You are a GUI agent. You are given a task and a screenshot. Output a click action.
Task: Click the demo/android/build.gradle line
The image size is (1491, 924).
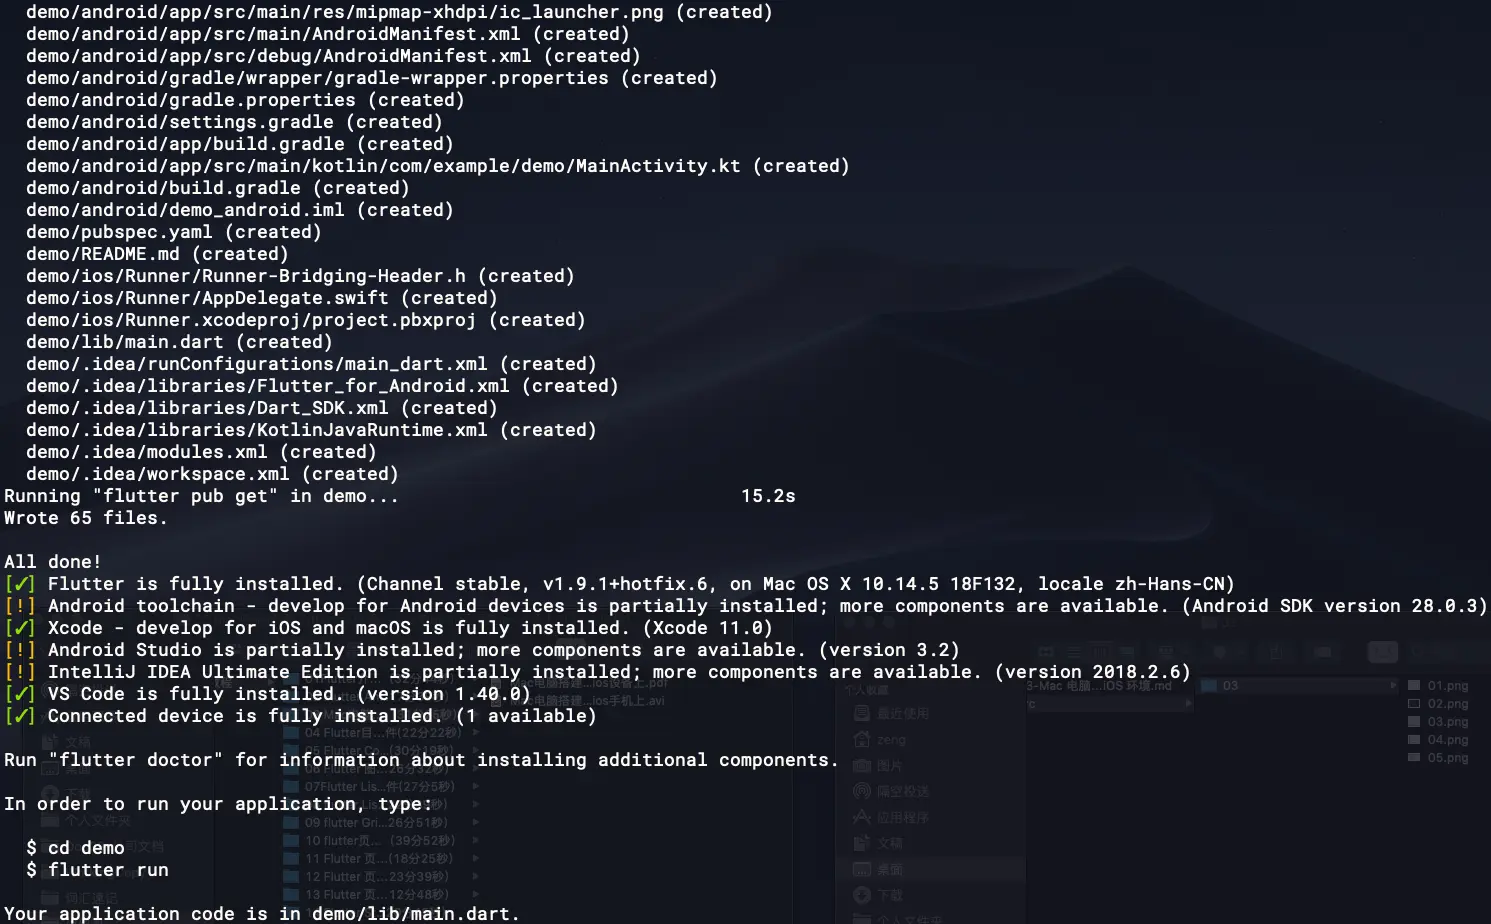(x=218, y=188)
